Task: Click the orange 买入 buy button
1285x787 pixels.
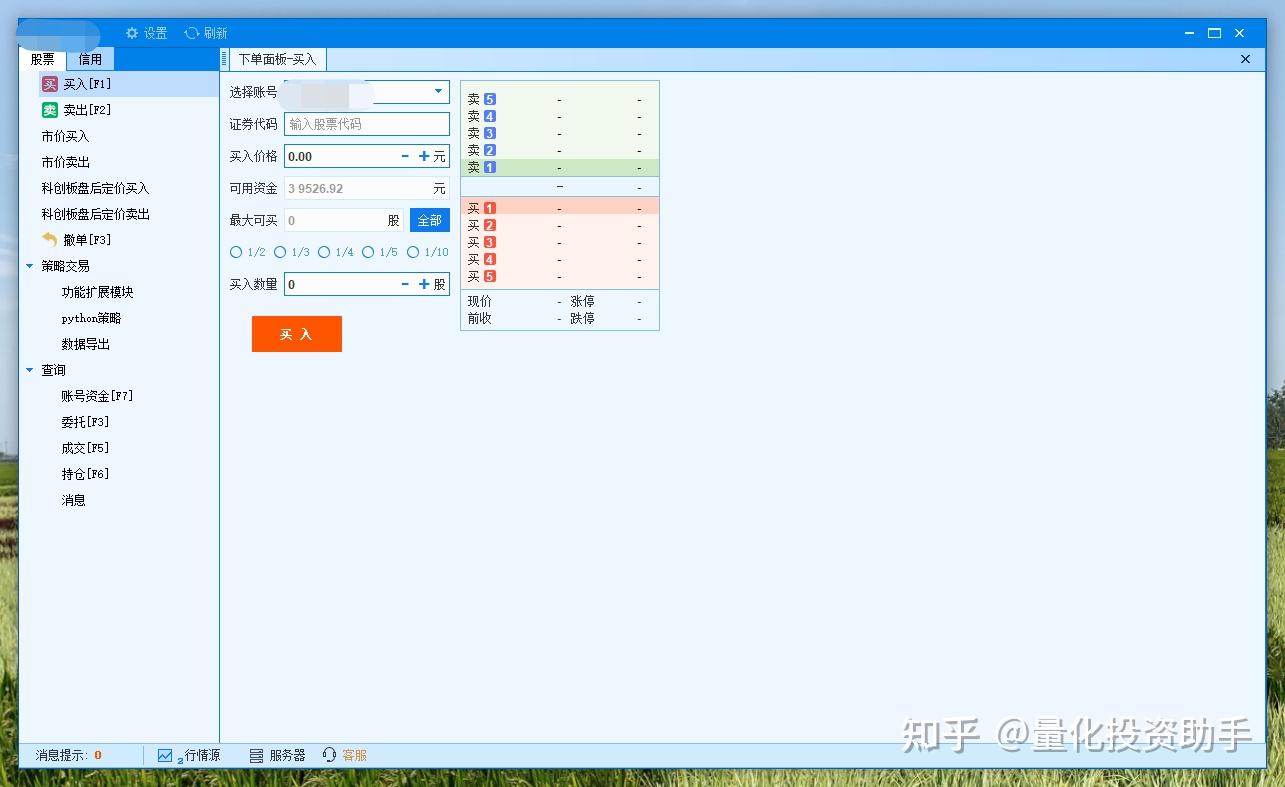Action: tap(296, 334)
